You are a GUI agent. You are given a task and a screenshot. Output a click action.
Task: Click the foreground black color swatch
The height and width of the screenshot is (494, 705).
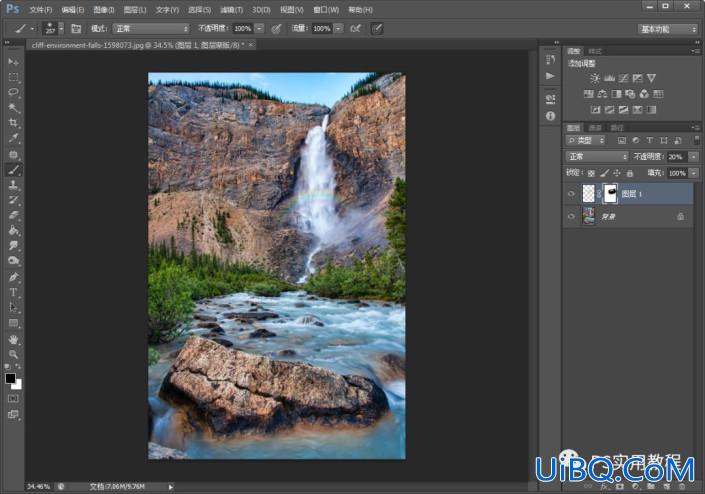10,378
